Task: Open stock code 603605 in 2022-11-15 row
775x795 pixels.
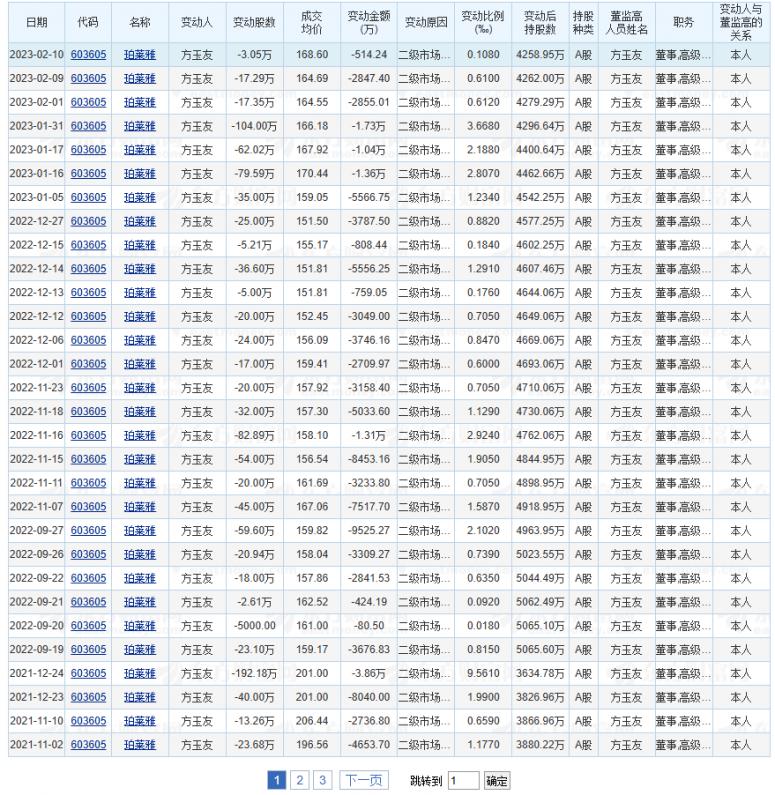Action: [88, 459]
